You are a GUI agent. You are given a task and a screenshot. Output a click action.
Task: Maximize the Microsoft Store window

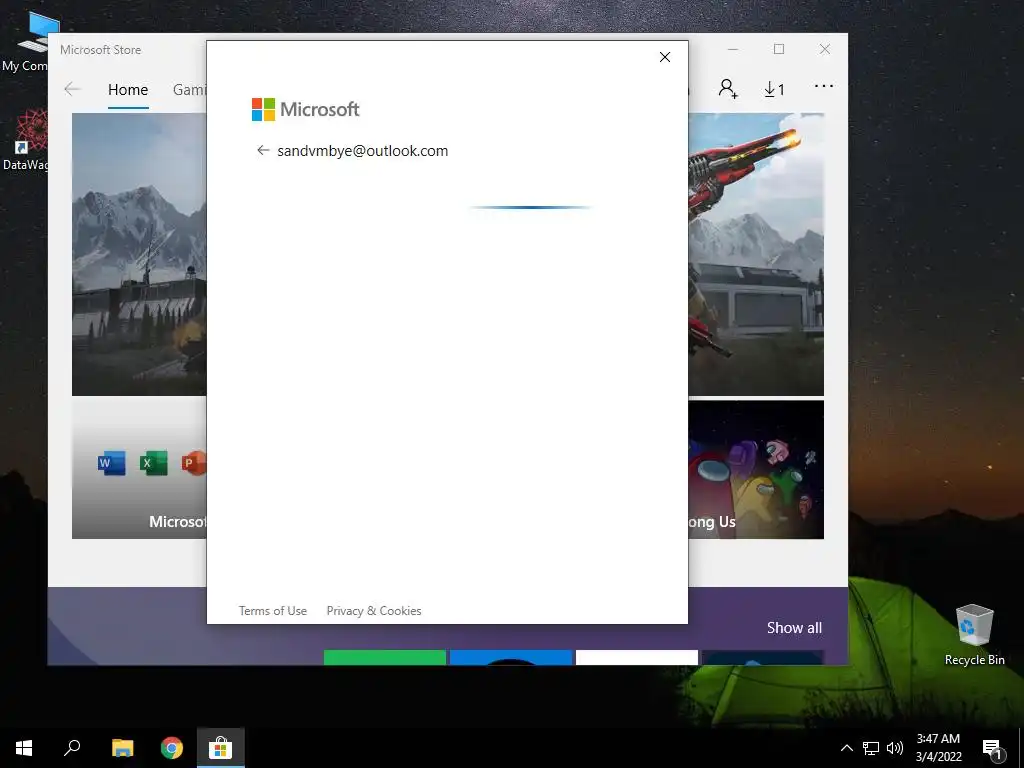[x=778, y=50]
